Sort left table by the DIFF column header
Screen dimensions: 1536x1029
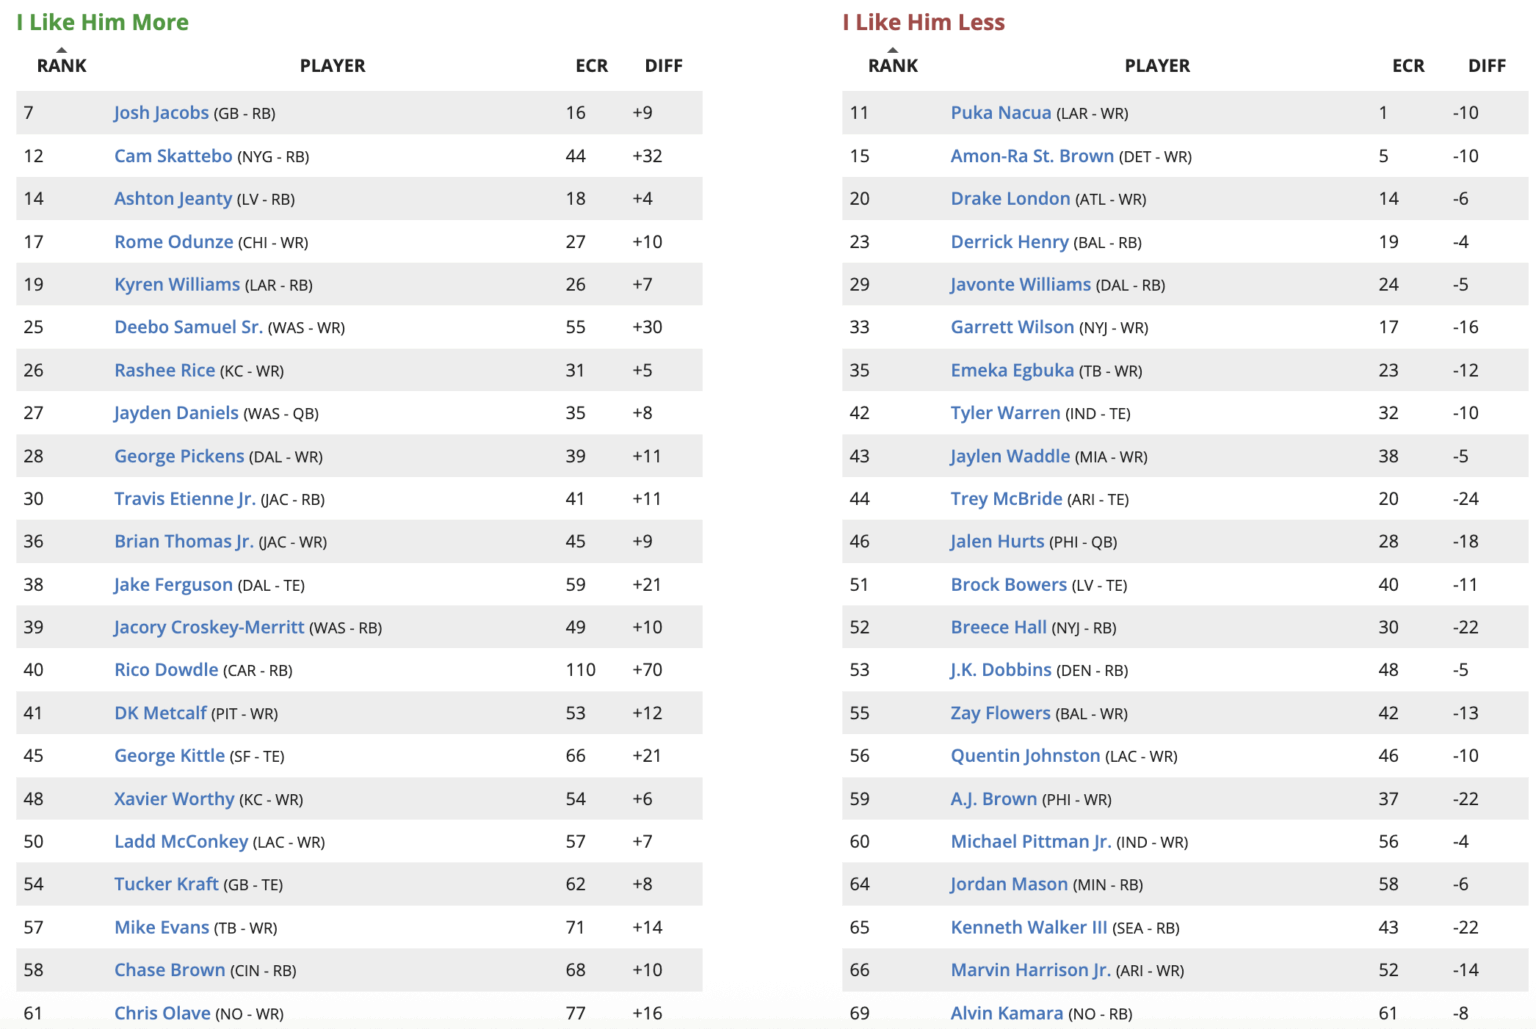(x=663, y=65)
